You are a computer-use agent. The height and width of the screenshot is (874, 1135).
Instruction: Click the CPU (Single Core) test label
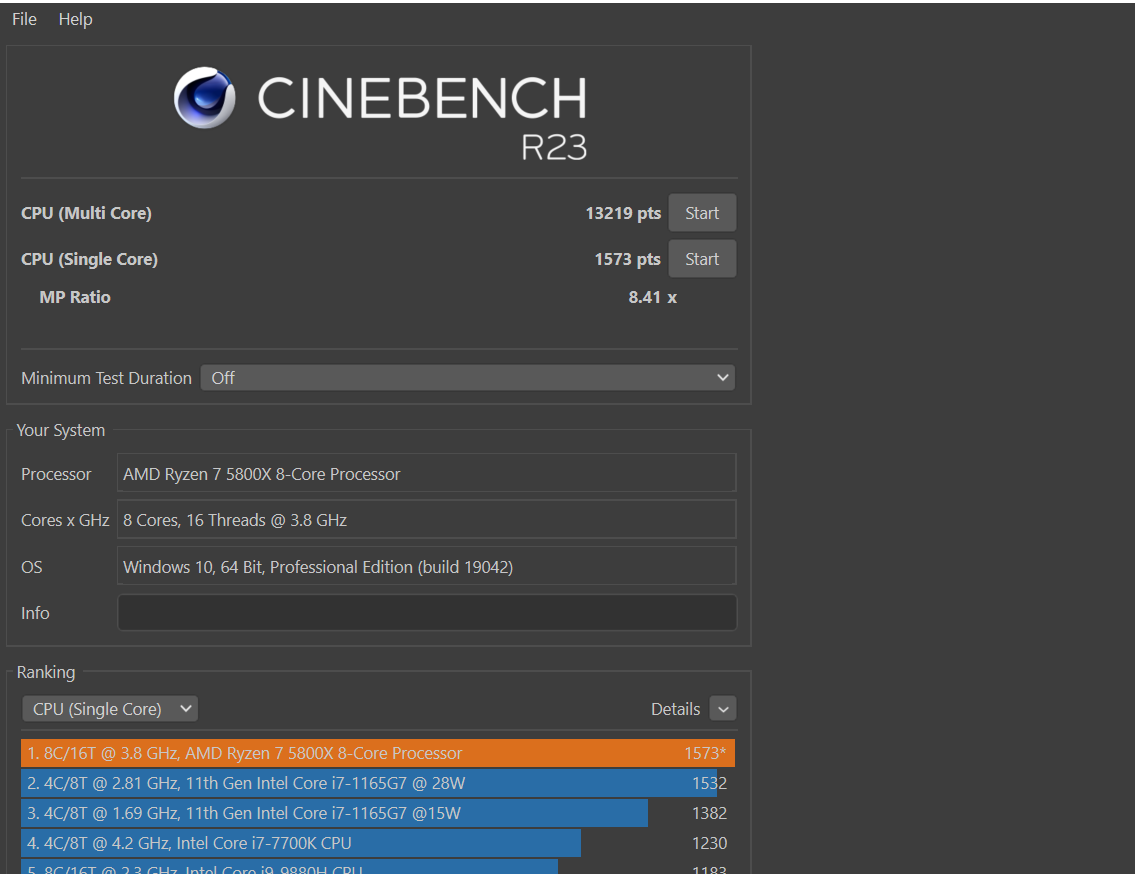[89, 259]
